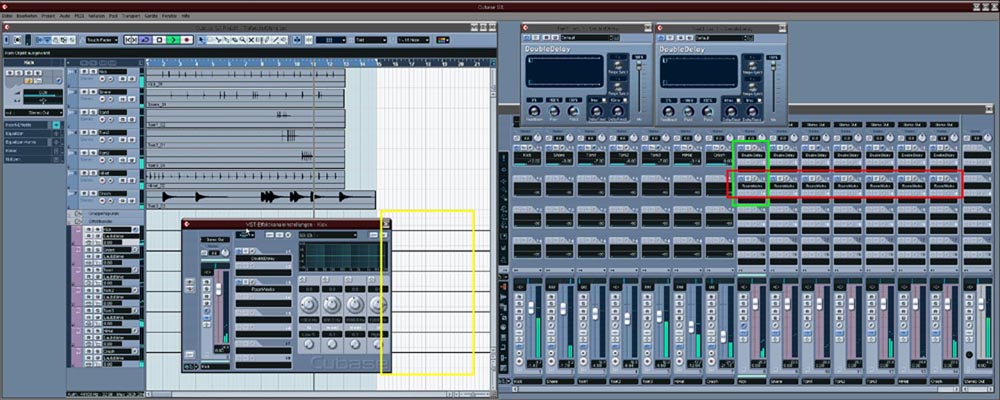Screen dimensions: 1000x400
Task: Open the Audio menu
Action: click(64, 16)
